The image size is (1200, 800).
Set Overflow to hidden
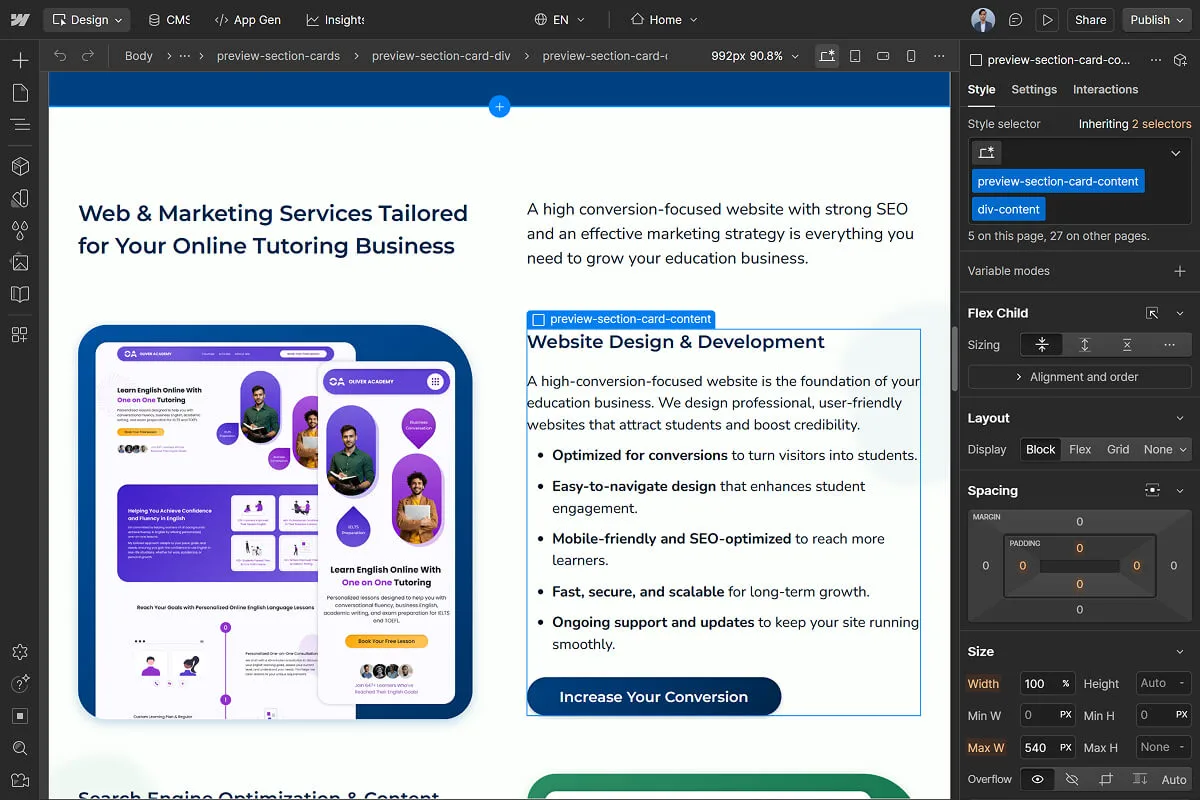(x=1071, y=778)
